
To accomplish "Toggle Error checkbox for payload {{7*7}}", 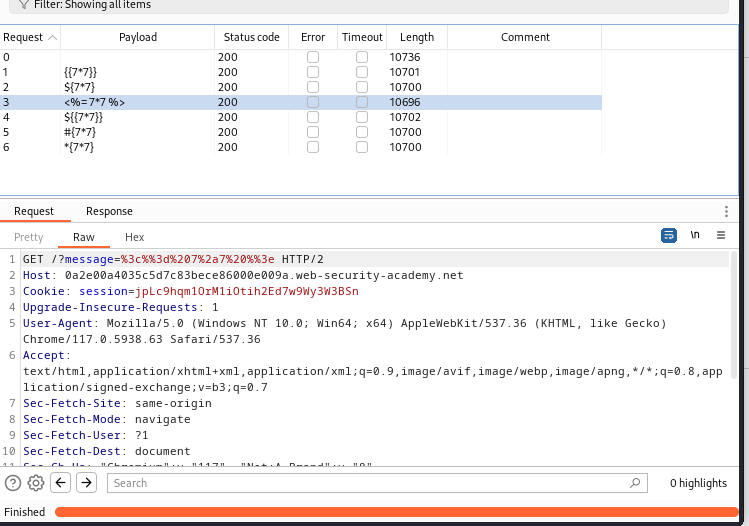I will click(313, 72).
